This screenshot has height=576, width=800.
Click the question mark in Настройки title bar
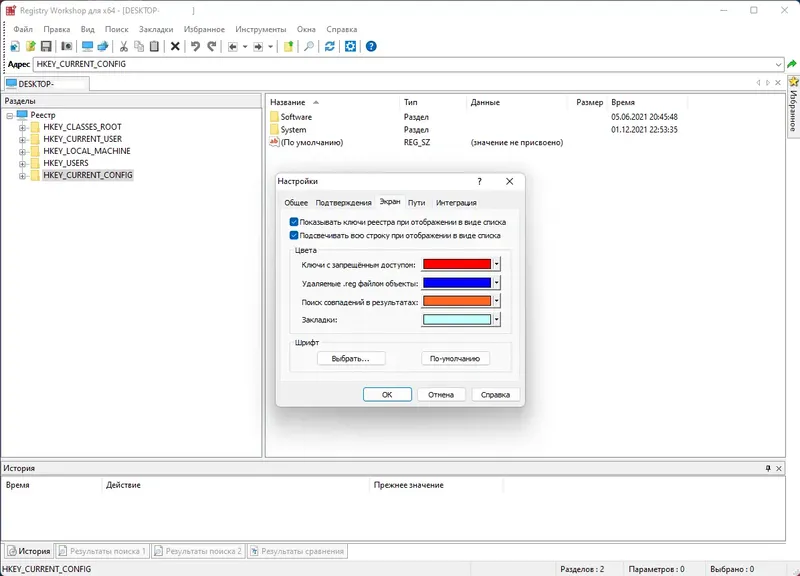[x=479, y=181]
